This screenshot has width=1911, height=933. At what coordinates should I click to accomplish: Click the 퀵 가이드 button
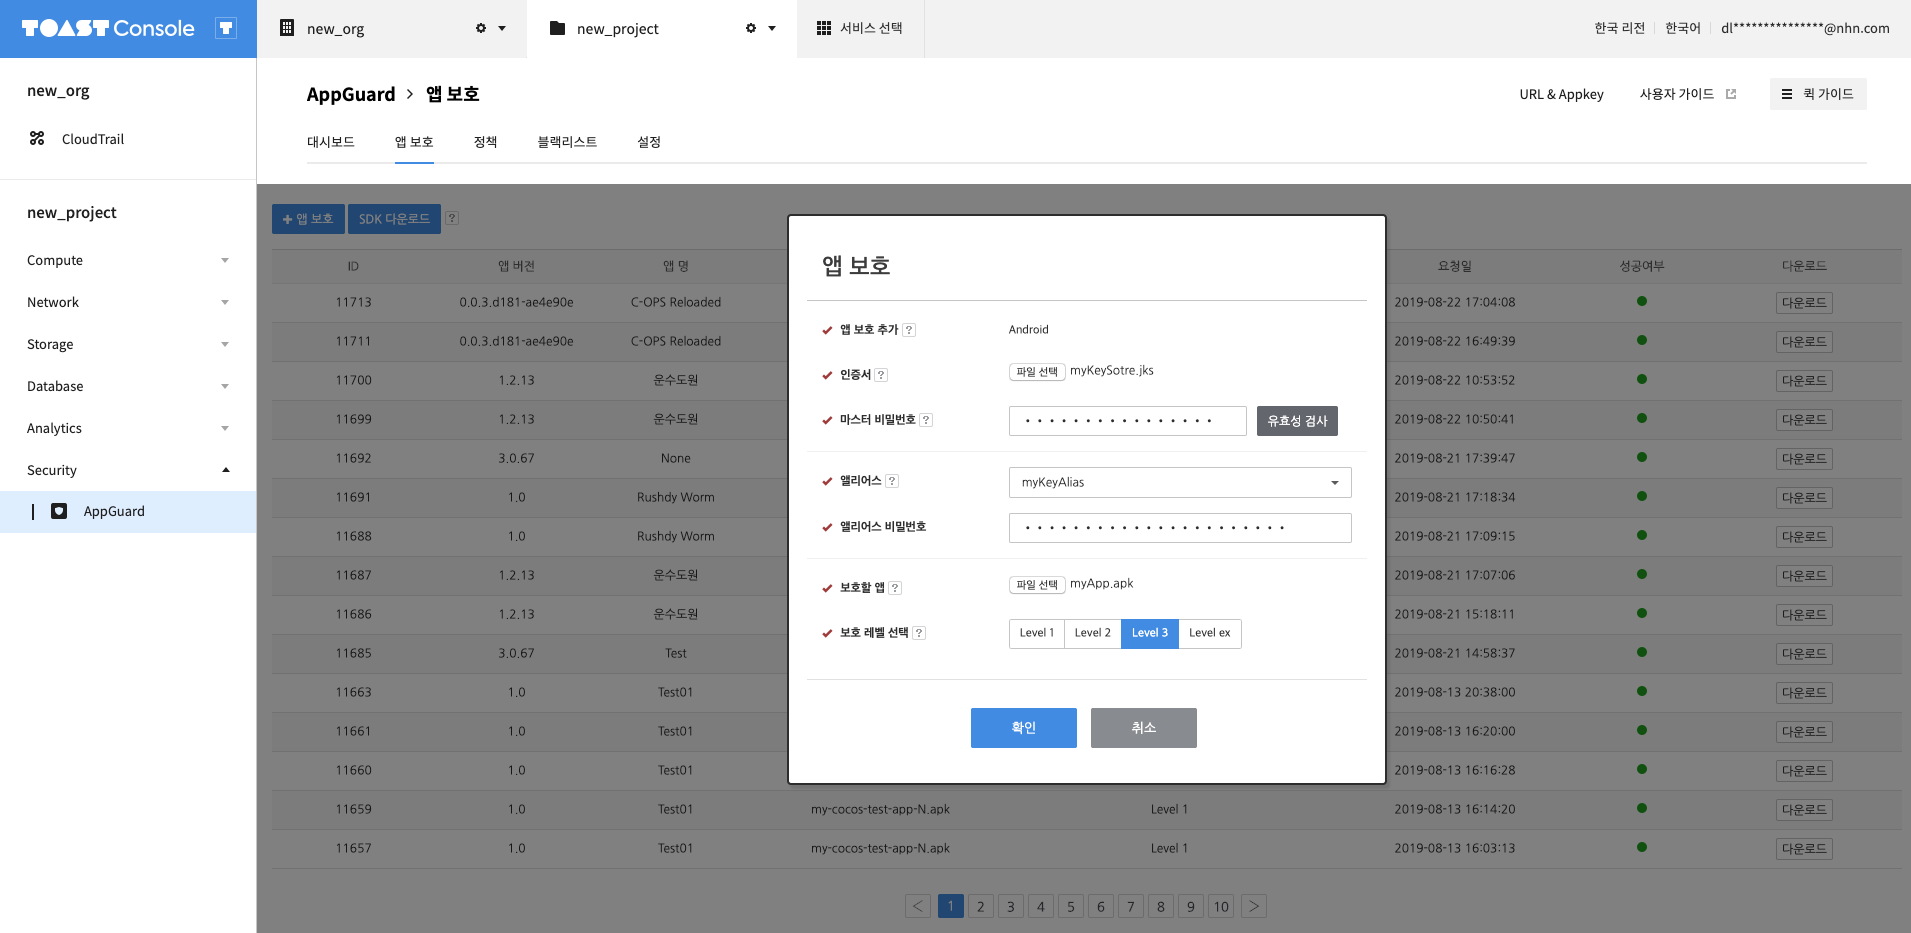[1818, 94]
